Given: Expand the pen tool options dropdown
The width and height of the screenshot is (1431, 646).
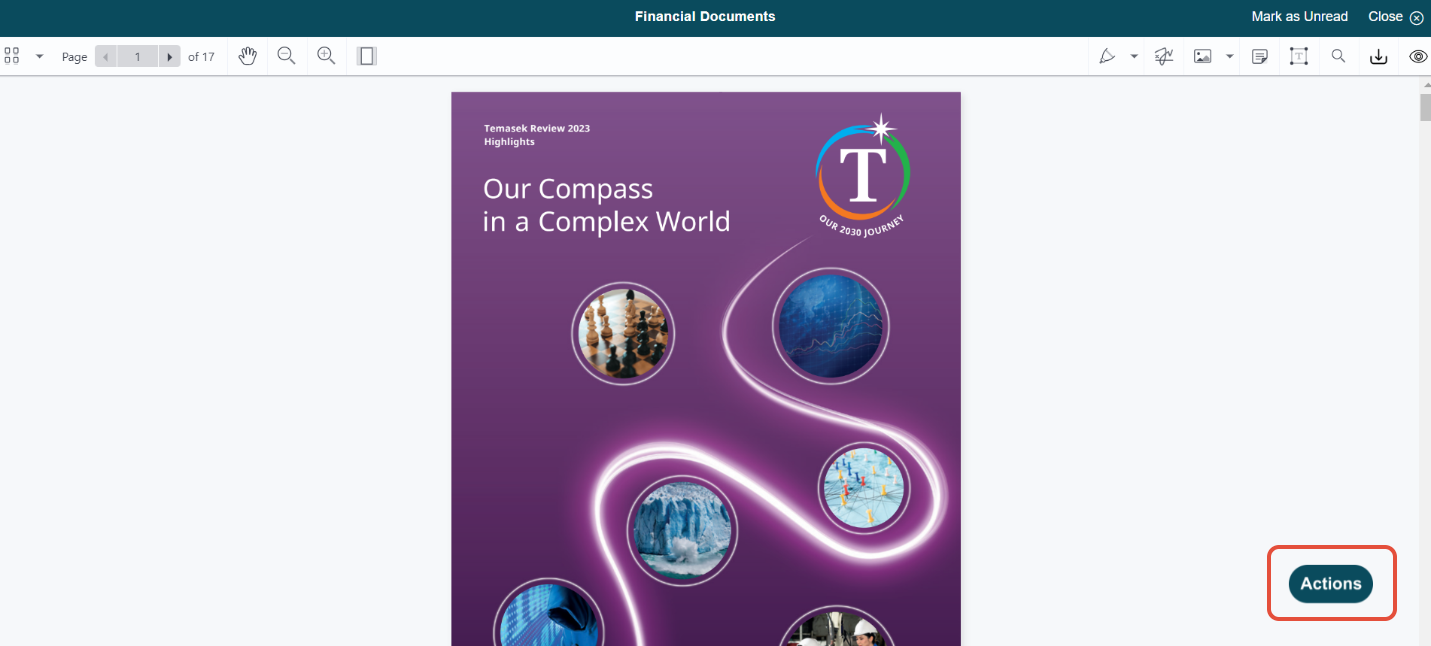Looking at the screenshot, I should (1134, 56).
